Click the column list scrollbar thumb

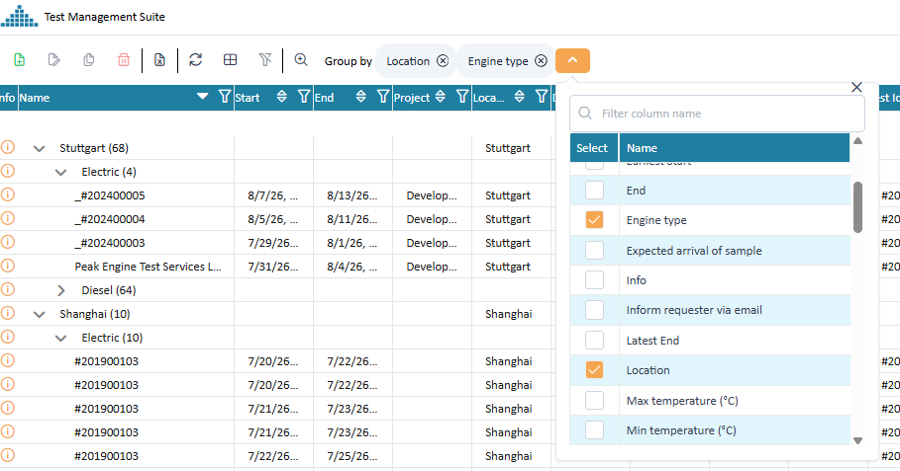(x=858, y=207)
